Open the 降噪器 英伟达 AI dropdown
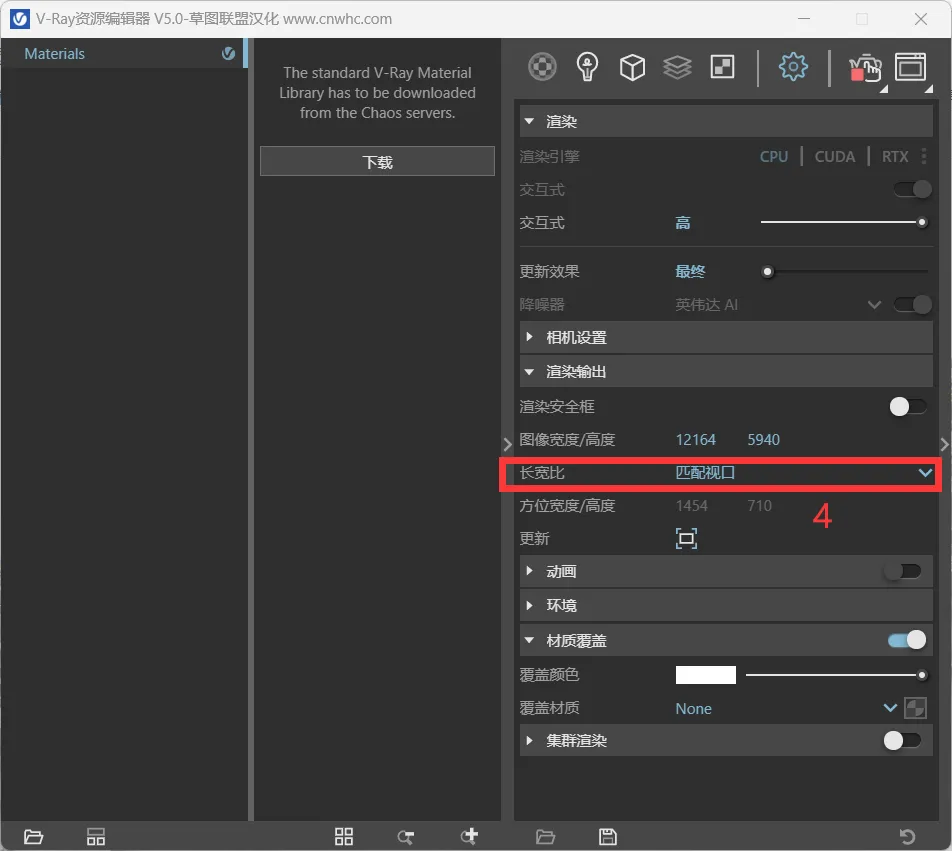Image resolution: width=952 pixels, height=851 pixels. click(778, 305)
